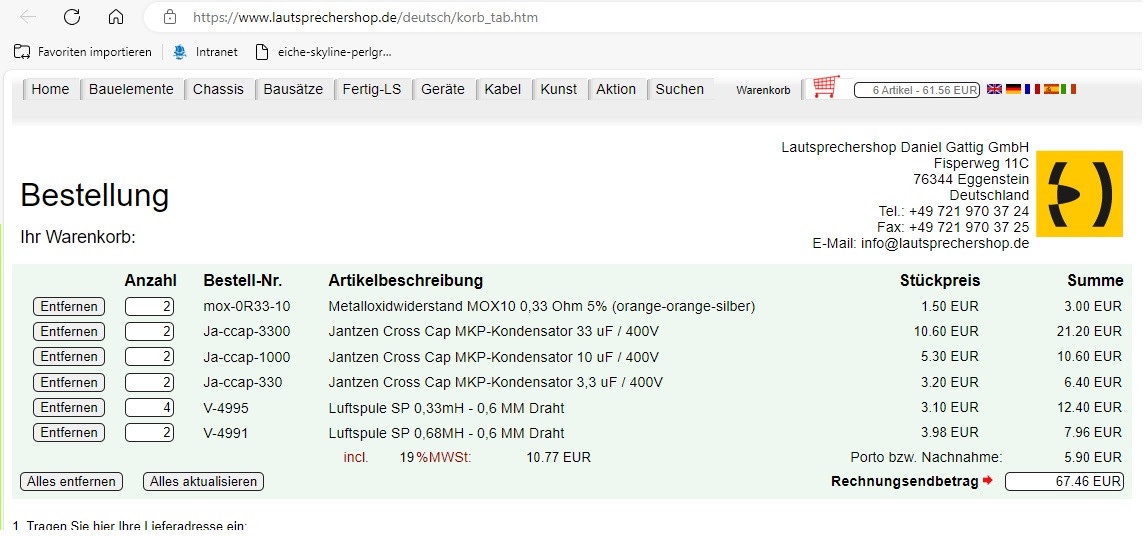Edit quantity for Ja-ccap-1000

(150, 357)
